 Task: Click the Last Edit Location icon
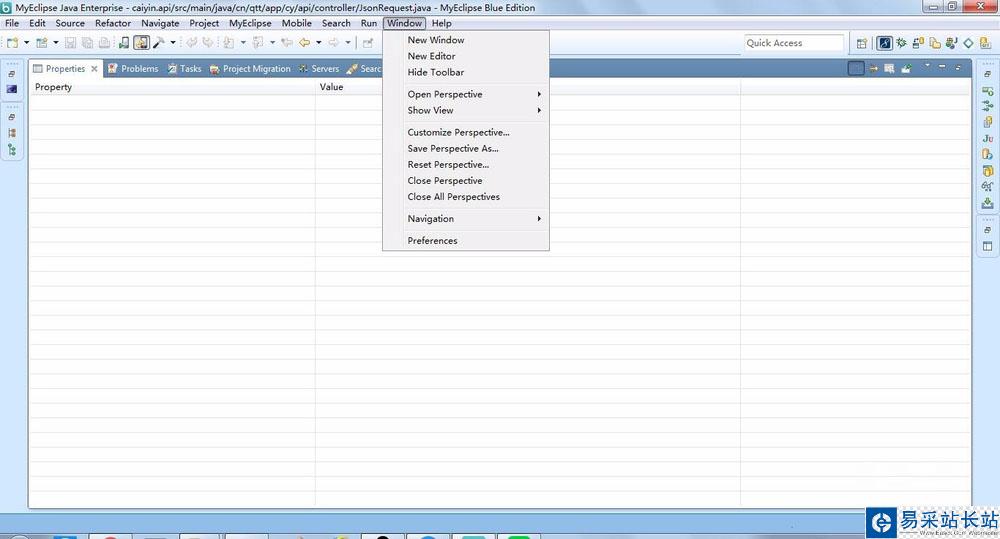(x=287, y=43)
